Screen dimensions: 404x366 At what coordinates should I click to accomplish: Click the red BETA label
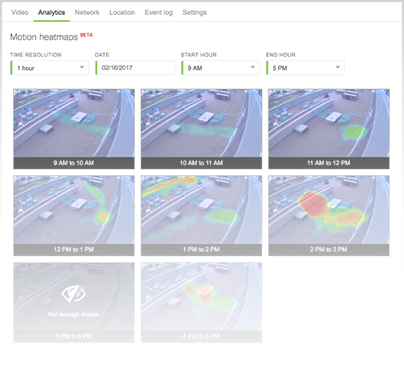(86, 35)
